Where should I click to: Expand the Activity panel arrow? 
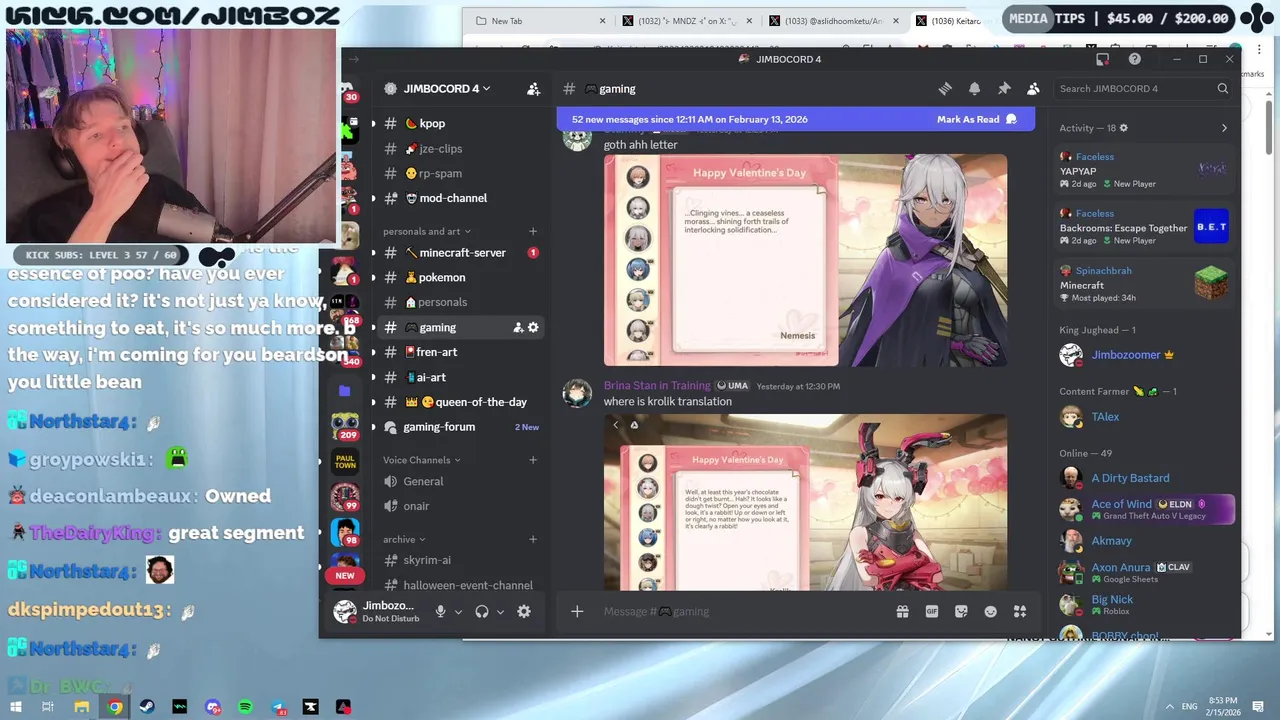click(1224, 128)
